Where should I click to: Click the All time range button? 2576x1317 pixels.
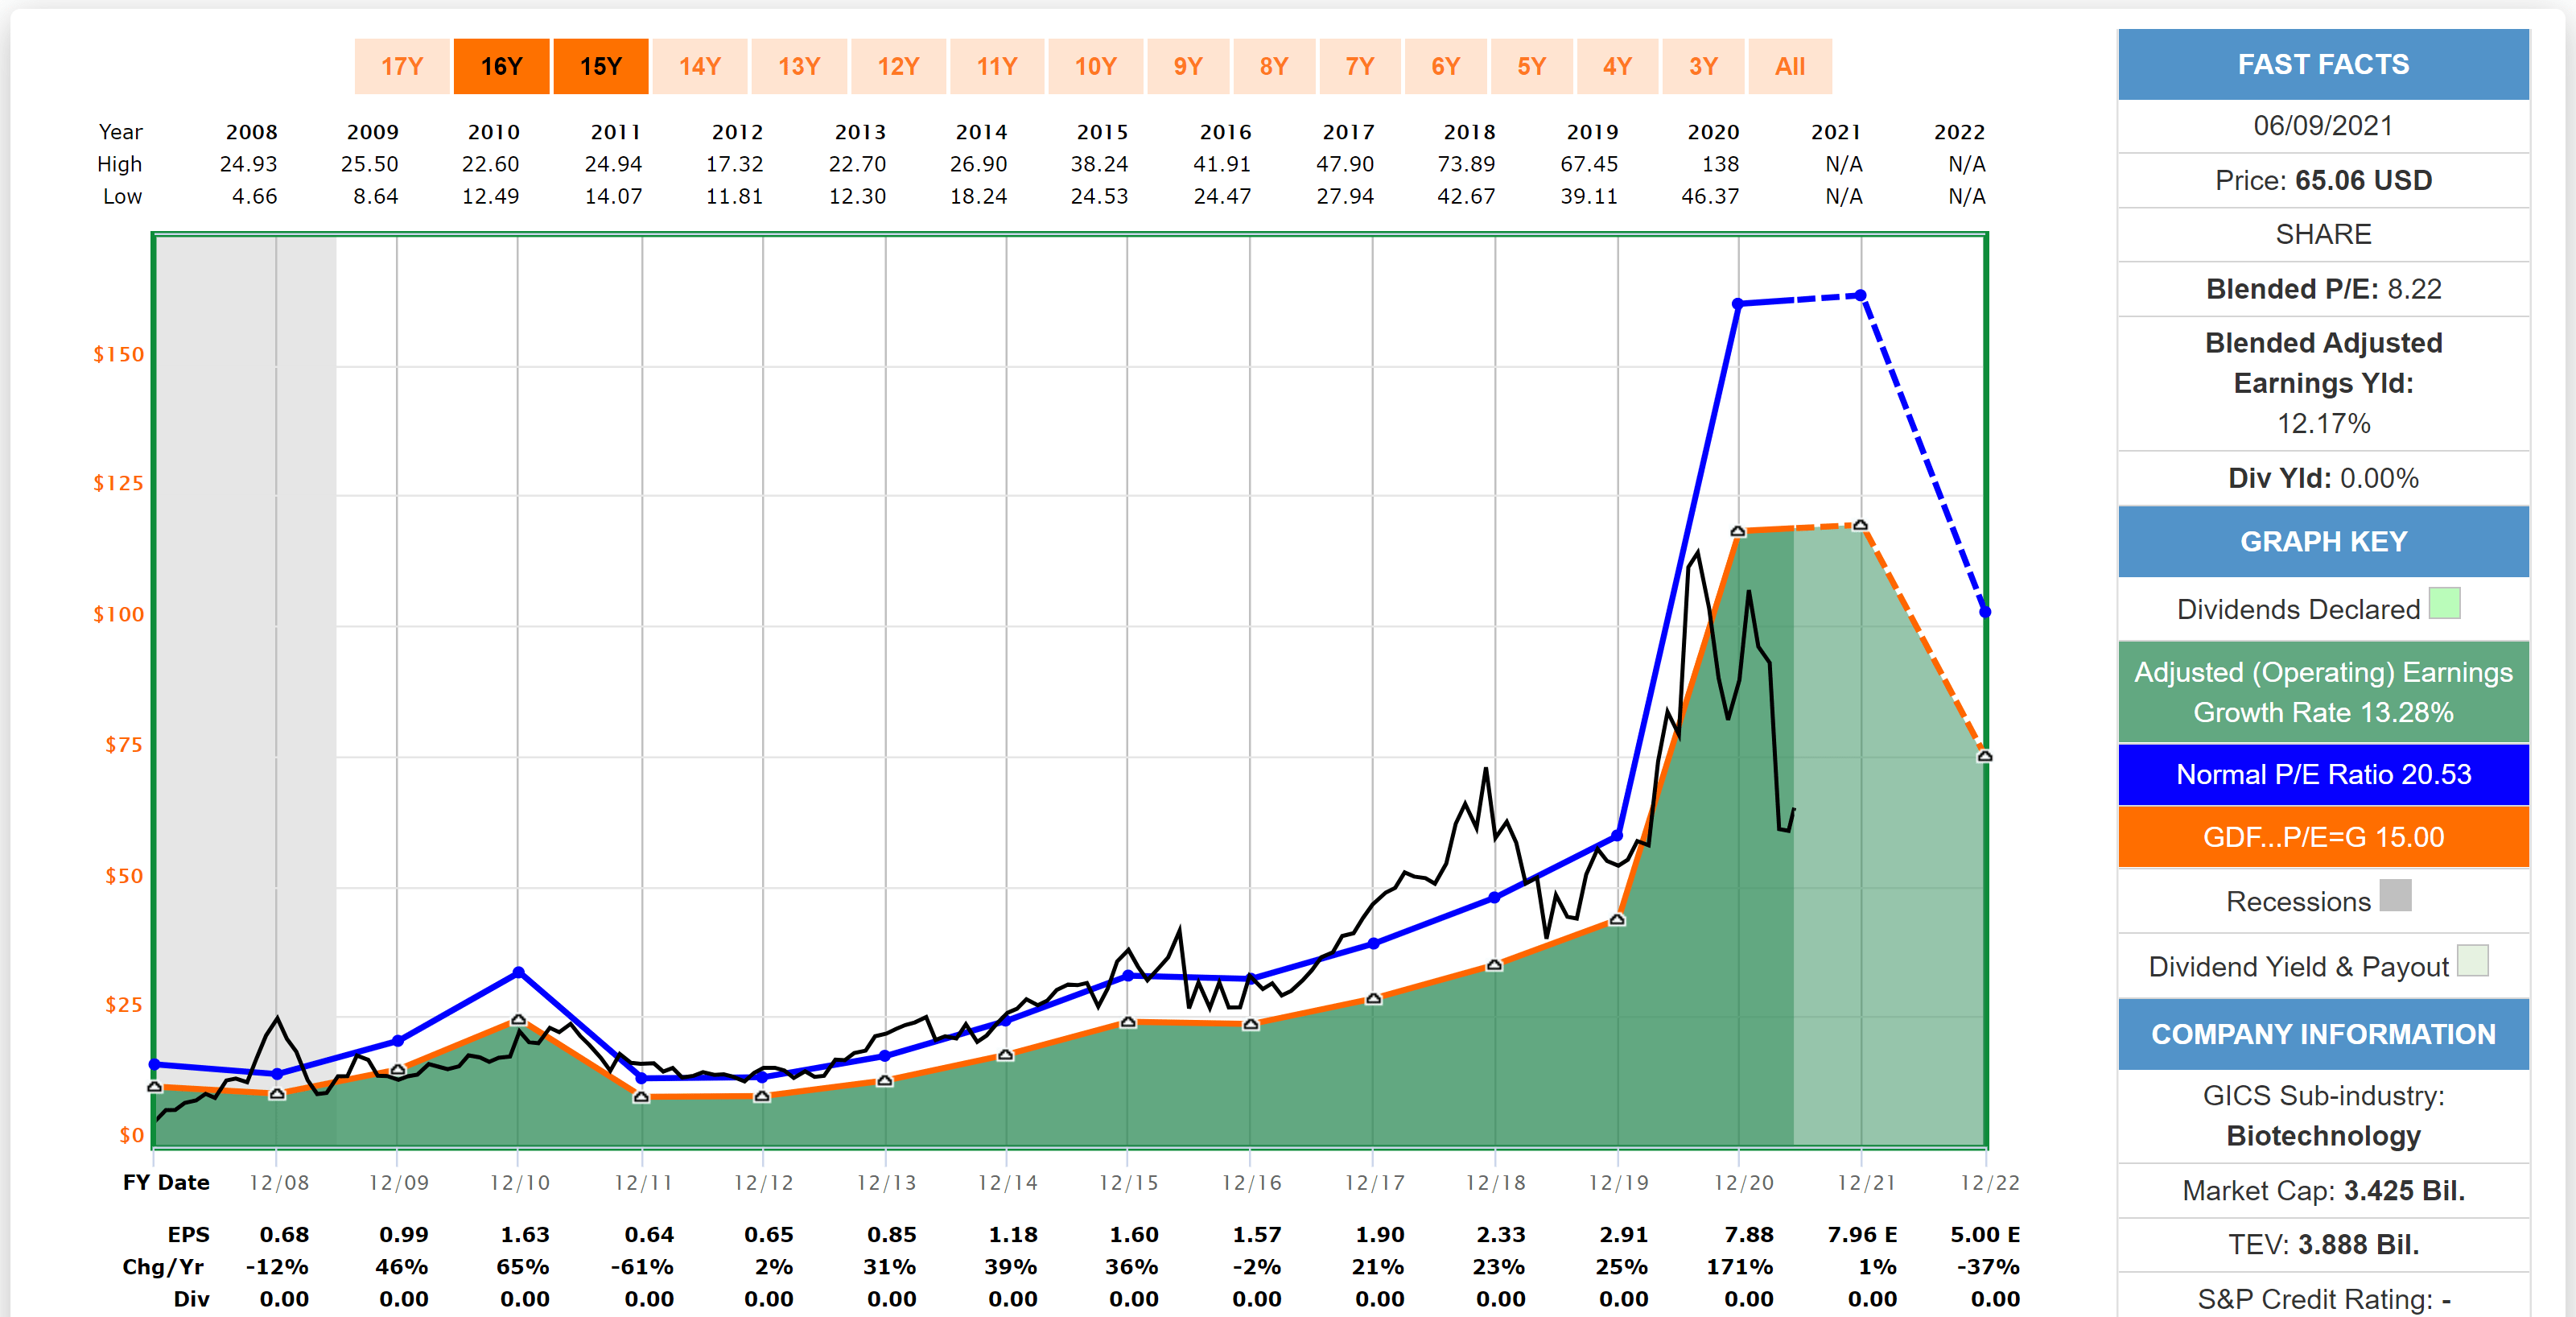1789,67
